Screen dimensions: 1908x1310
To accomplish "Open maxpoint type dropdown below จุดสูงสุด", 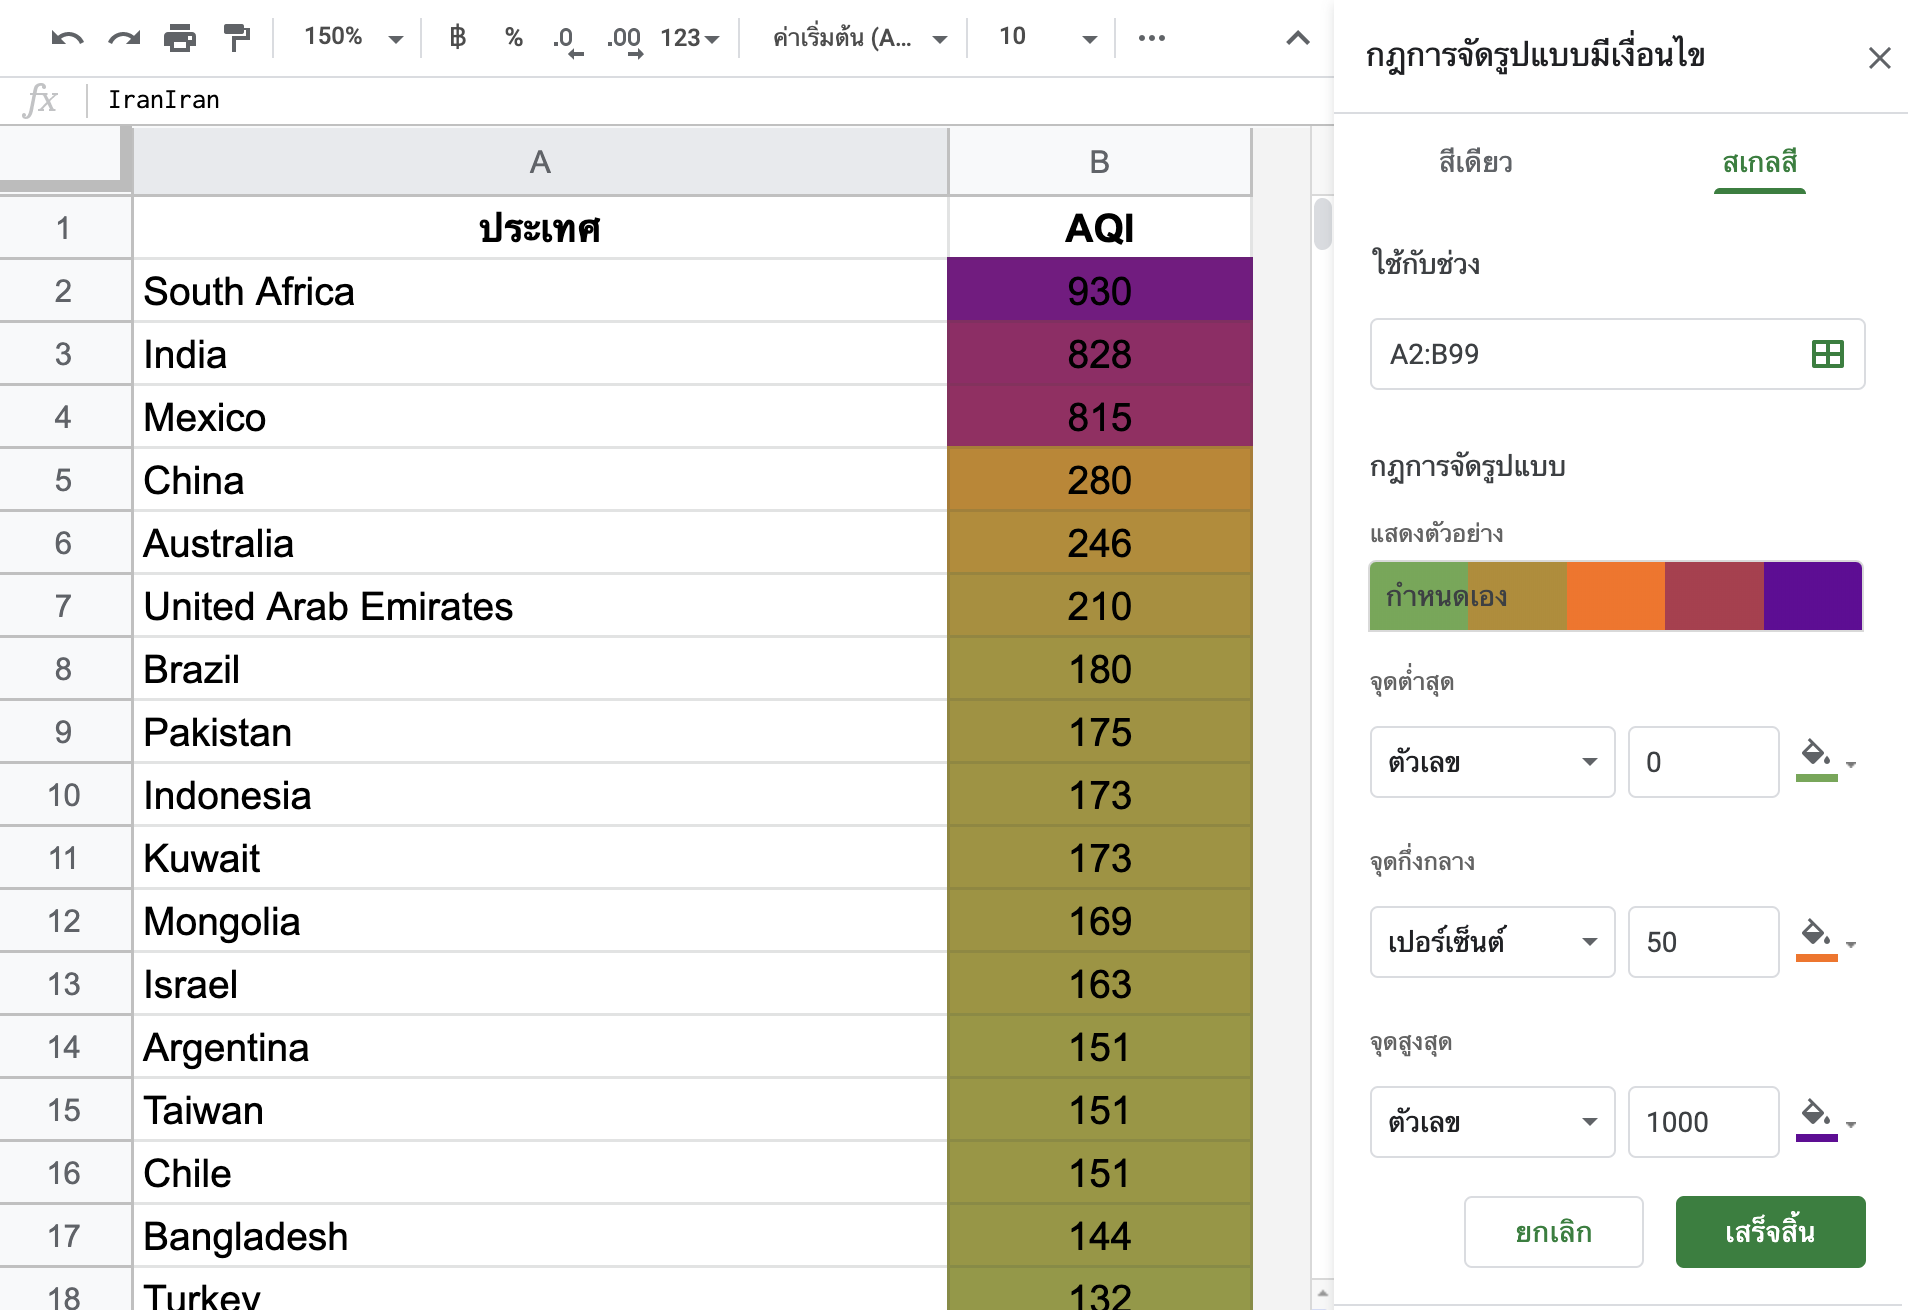I will (1492, 1122).
